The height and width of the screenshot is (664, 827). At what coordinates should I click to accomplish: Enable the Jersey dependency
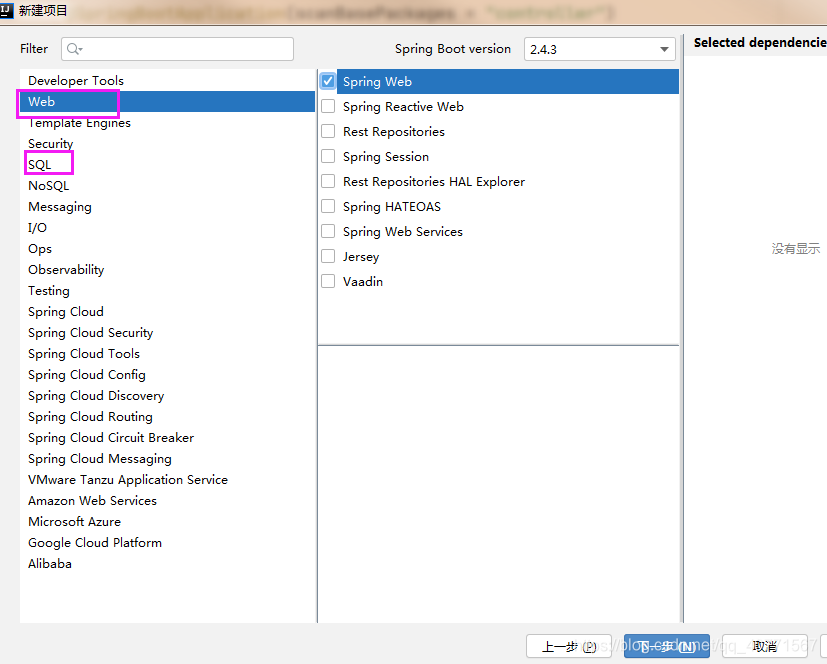(327, 256)
